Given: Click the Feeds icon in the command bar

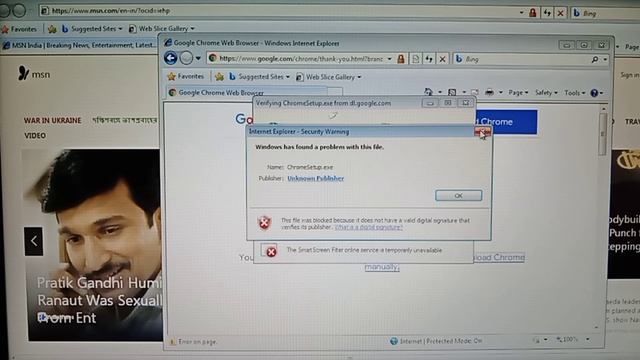Looking at the screenshot, I should tap(452, 93).
